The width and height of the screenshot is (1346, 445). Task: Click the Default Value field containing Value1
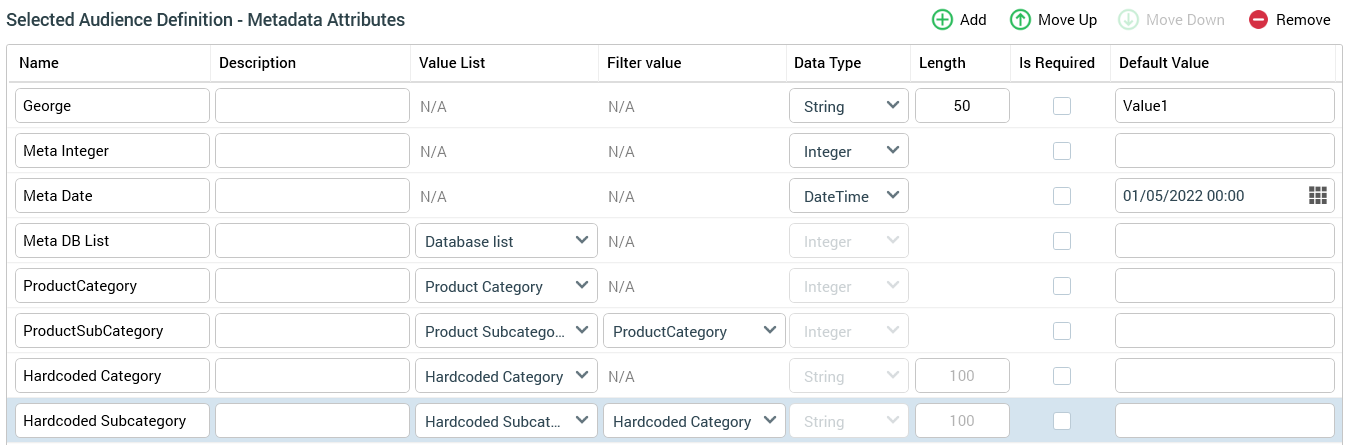(1224, 106)
